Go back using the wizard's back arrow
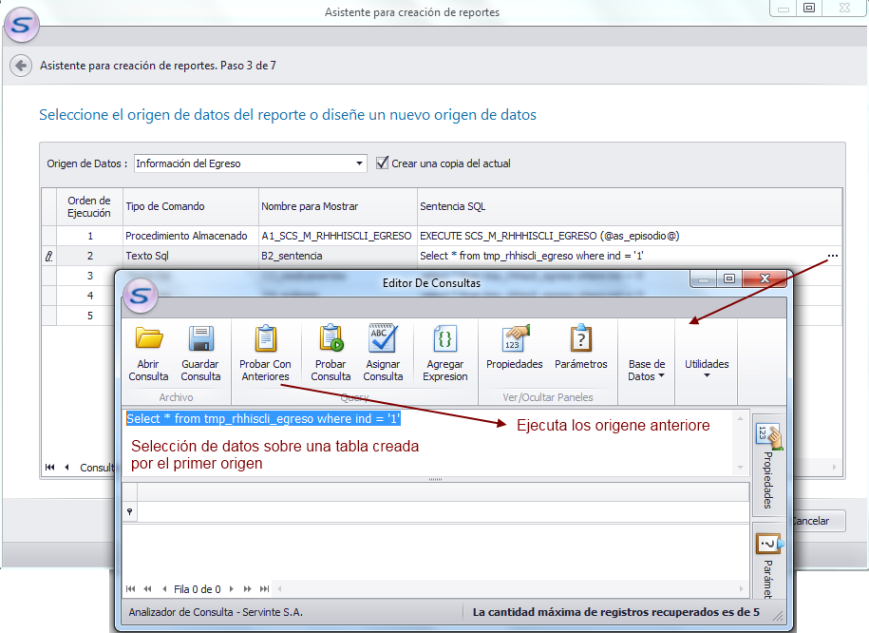Screen dimensions: 869x633 [20, 66]
